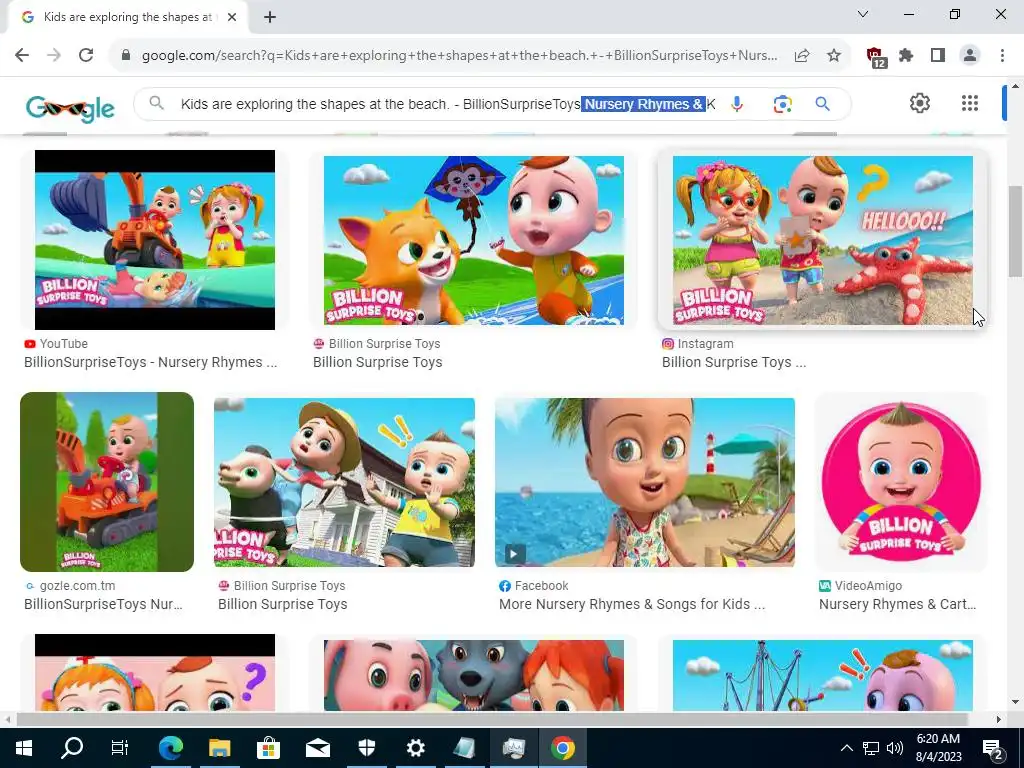Open Windows Security shield on taskbar

(x=366, y=748)
